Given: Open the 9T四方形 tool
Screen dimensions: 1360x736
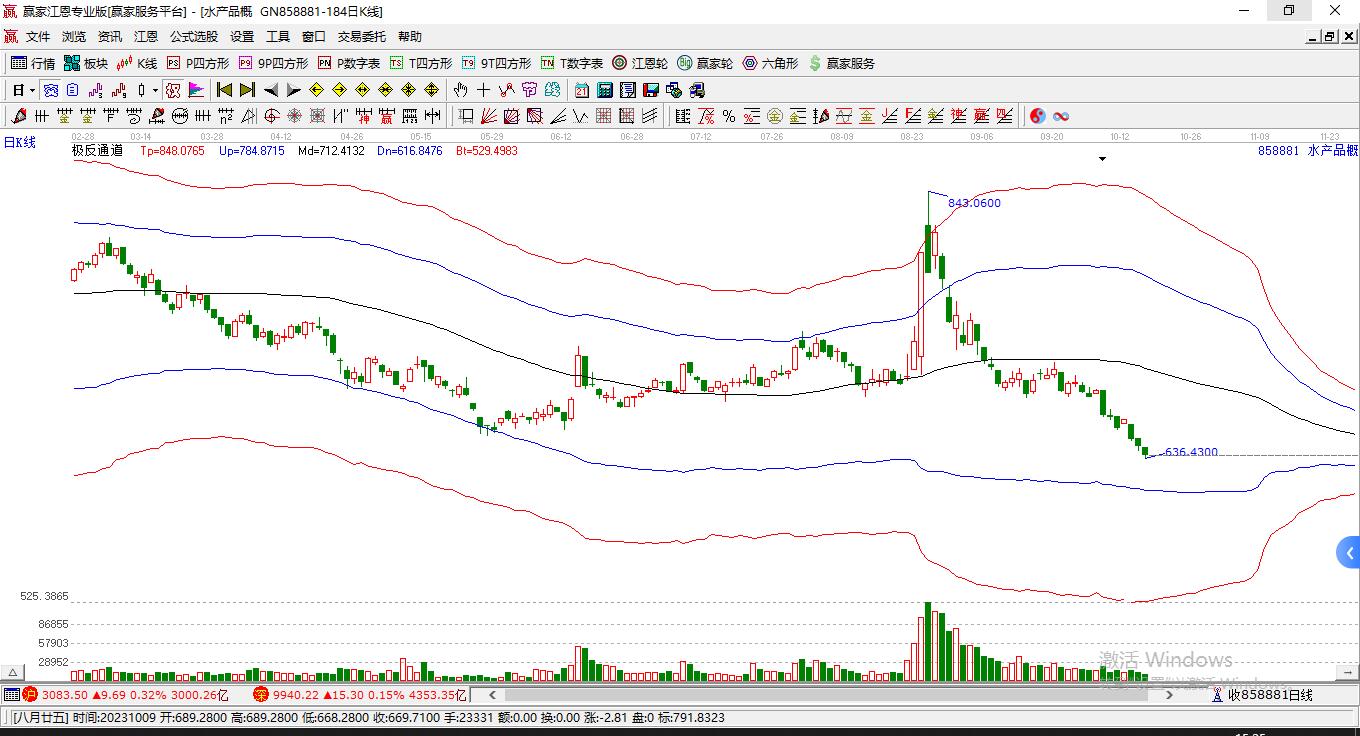Looking at the screenshot, I should tap(496, 63).
